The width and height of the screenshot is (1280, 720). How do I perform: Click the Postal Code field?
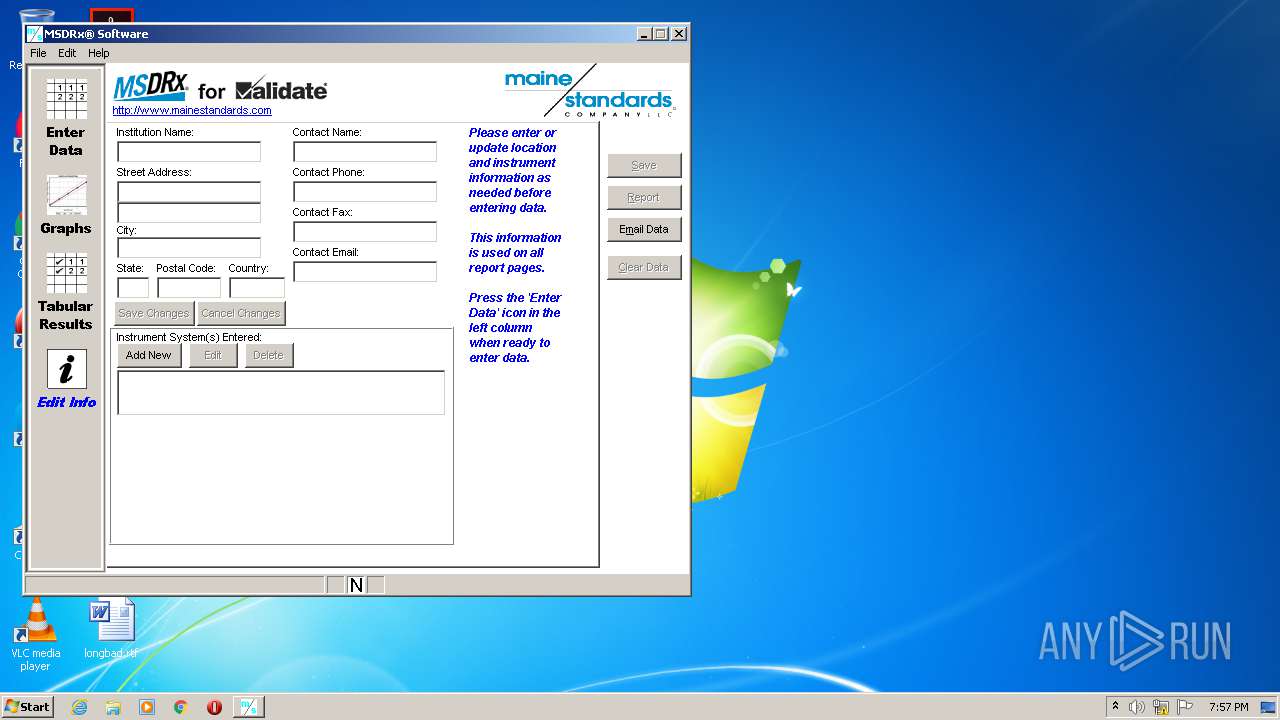[189, 288]
